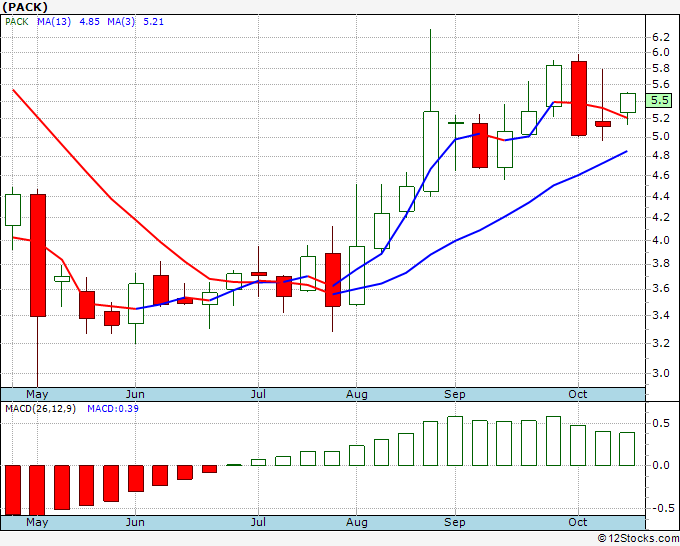
Task: Click Sep on the MACD panel date axis
Action: [x=454, y=522]
